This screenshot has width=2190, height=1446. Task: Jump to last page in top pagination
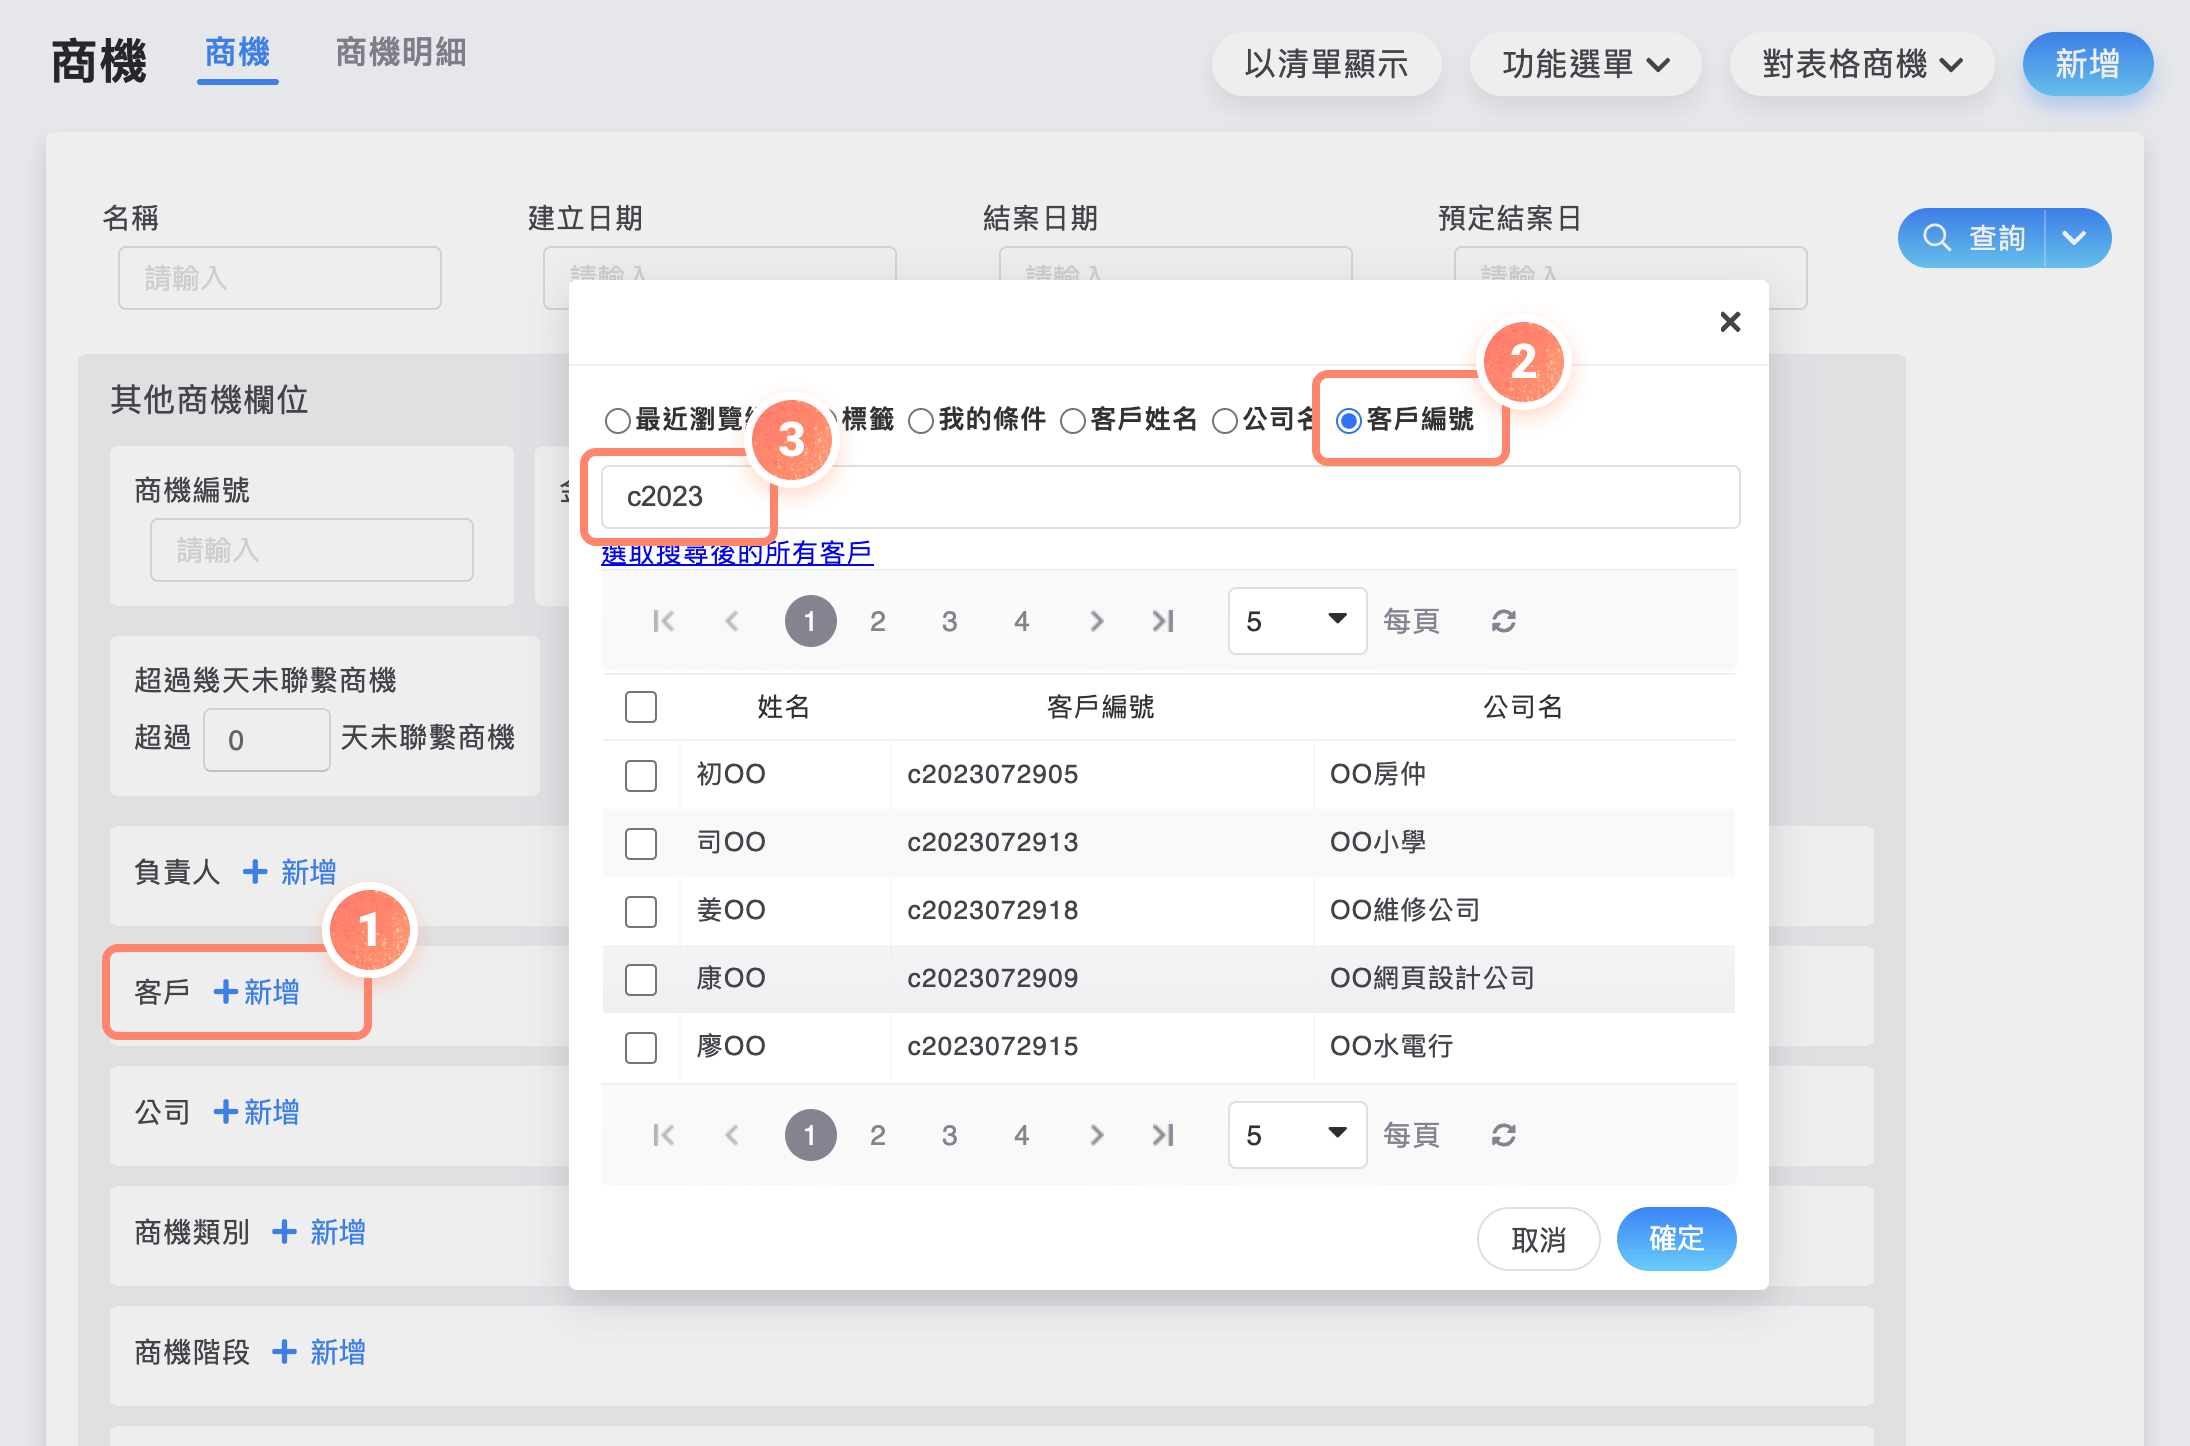1163,621
